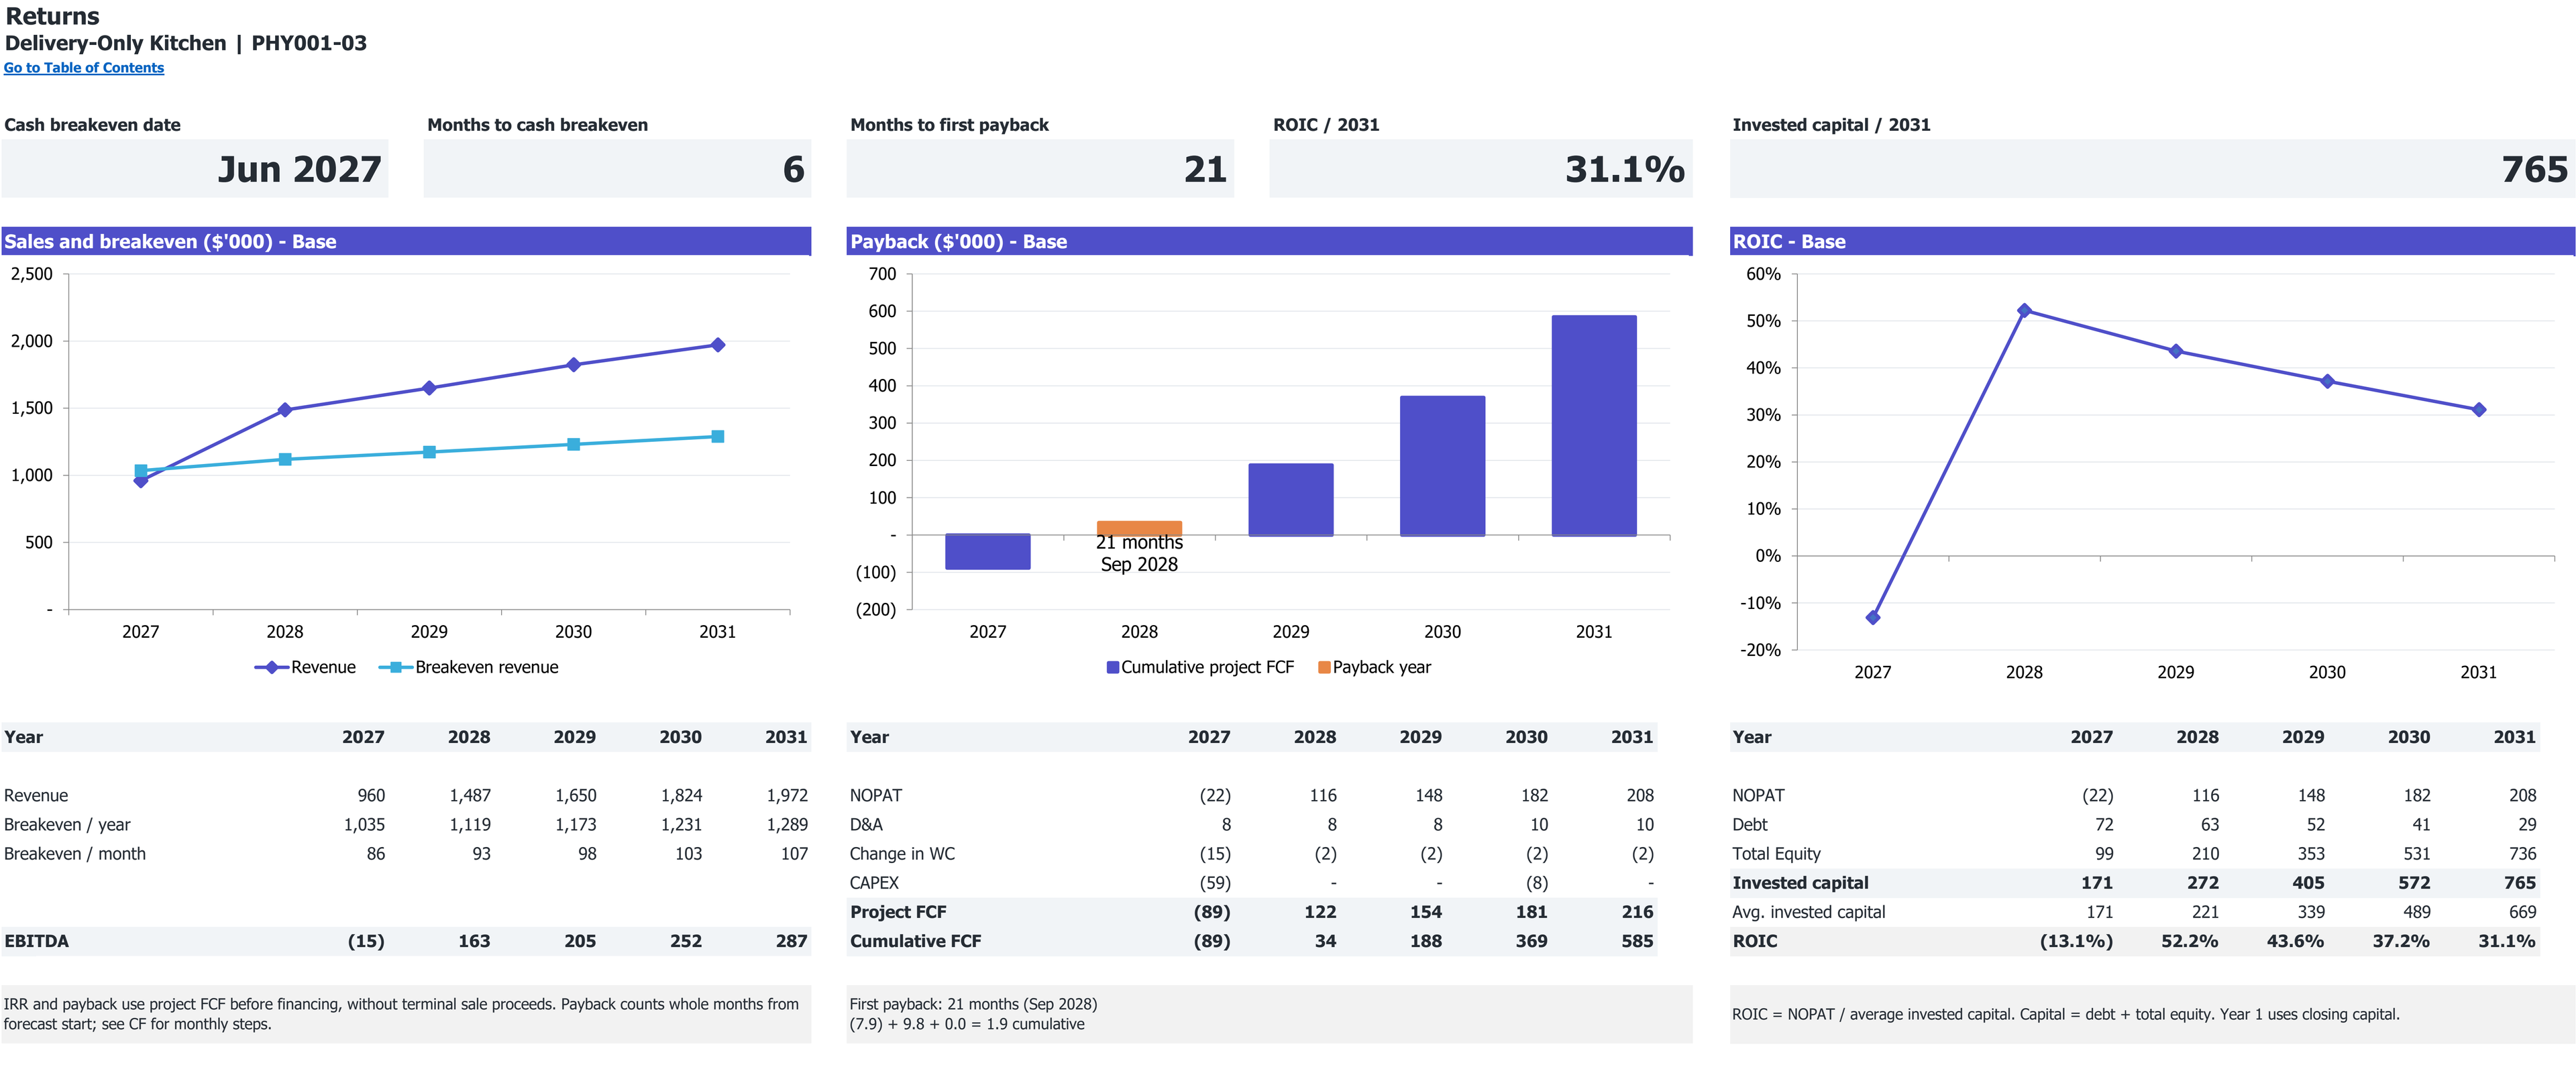
Task: Select the EBITDA 2031 value 287
Action: [791, 941]
